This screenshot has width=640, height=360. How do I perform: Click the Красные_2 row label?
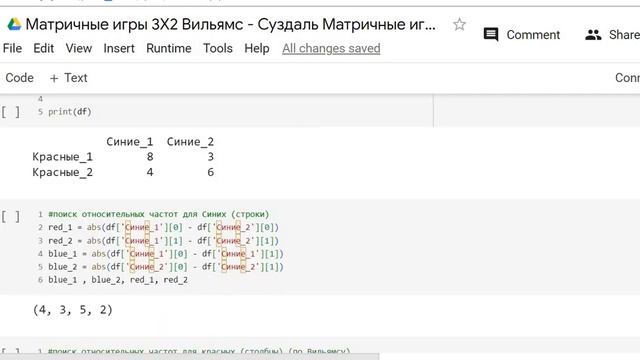tap(62, 172)
